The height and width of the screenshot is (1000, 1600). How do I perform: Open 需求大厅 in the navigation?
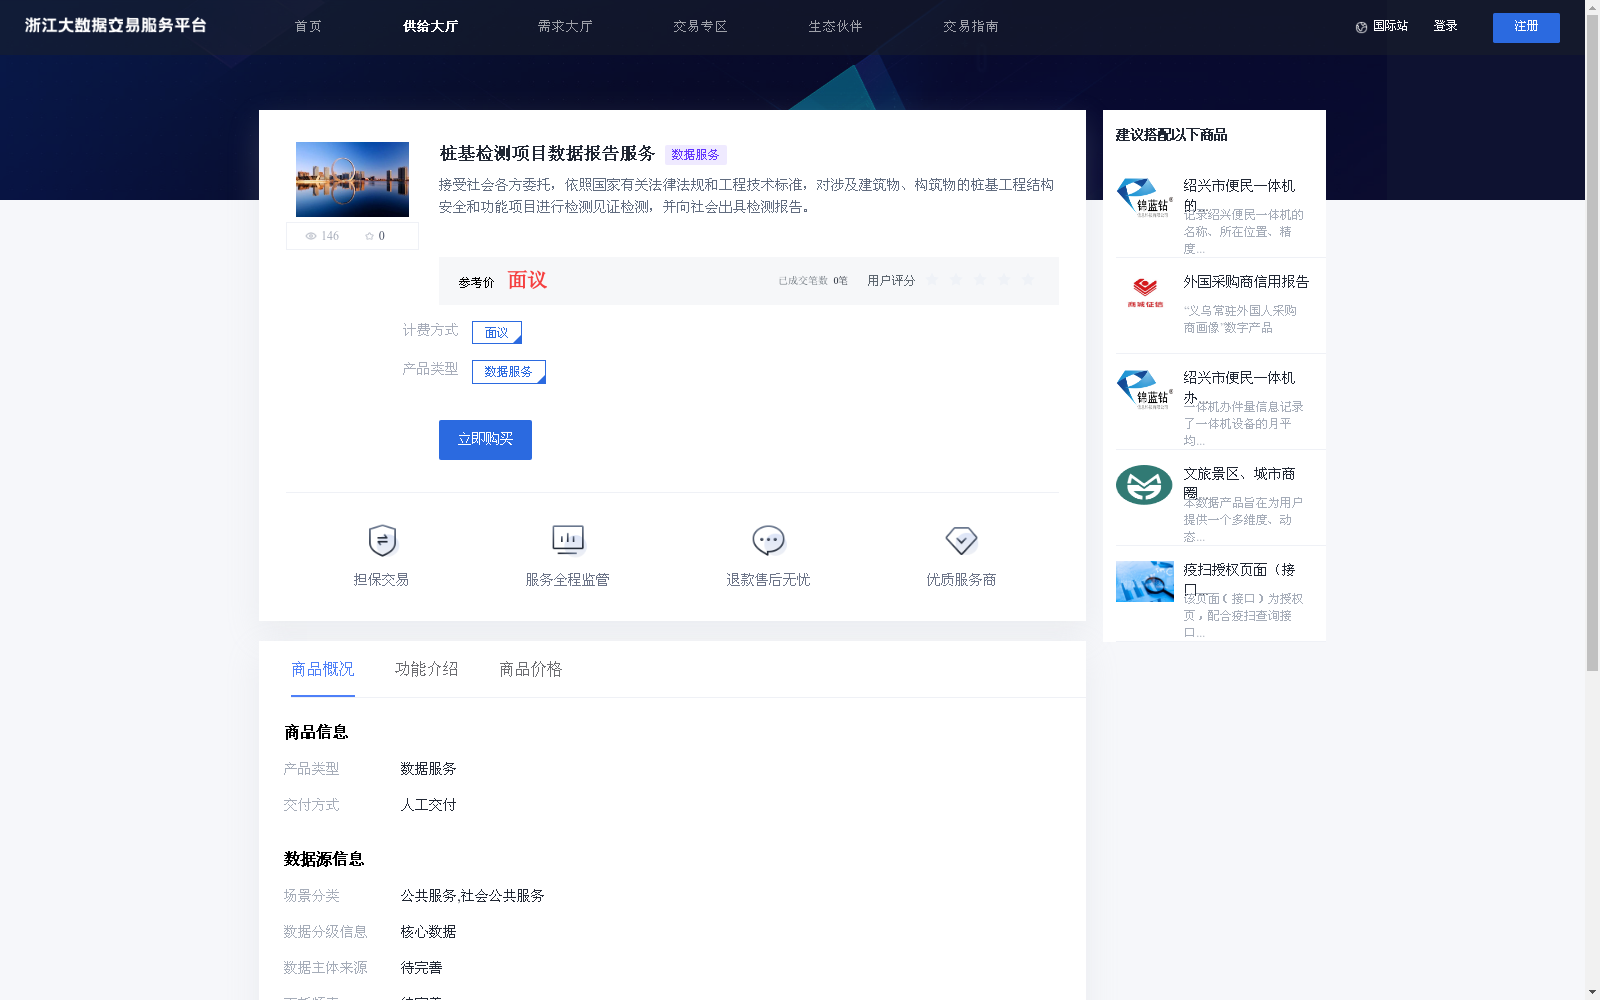pyautogui.click(x=565, y=27)
